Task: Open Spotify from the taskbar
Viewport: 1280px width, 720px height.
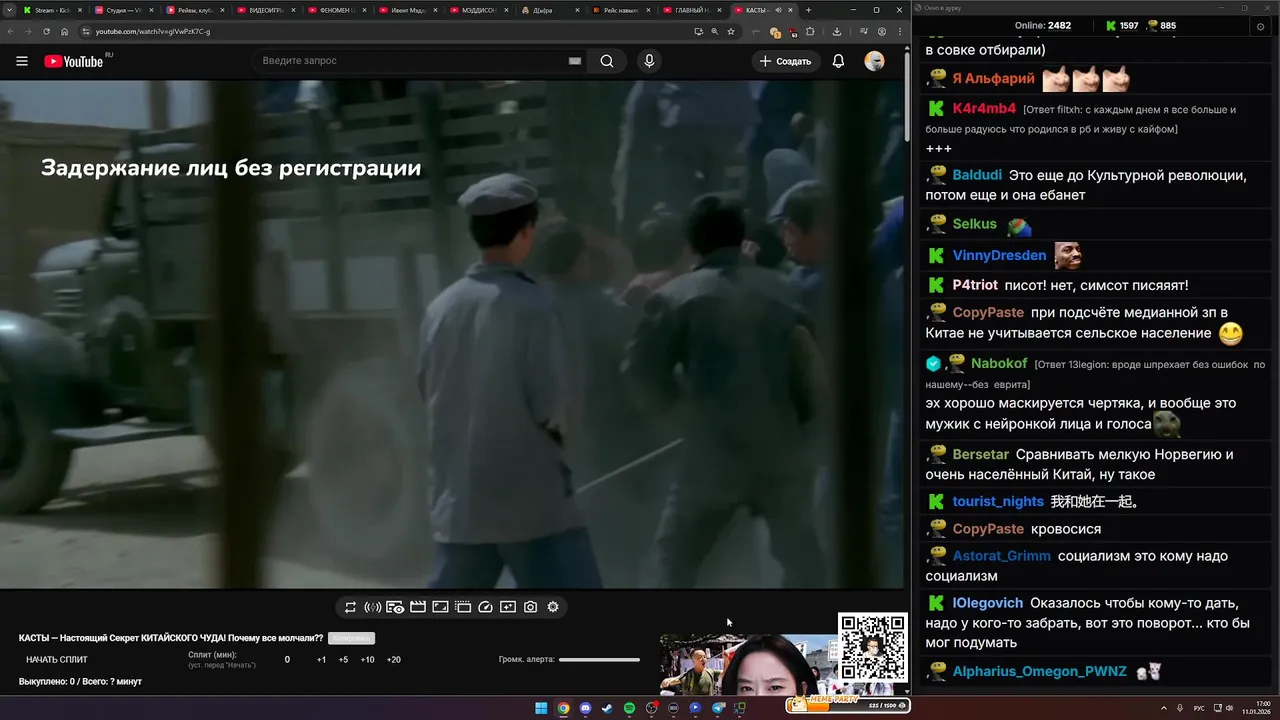Action: pos(629,708)
